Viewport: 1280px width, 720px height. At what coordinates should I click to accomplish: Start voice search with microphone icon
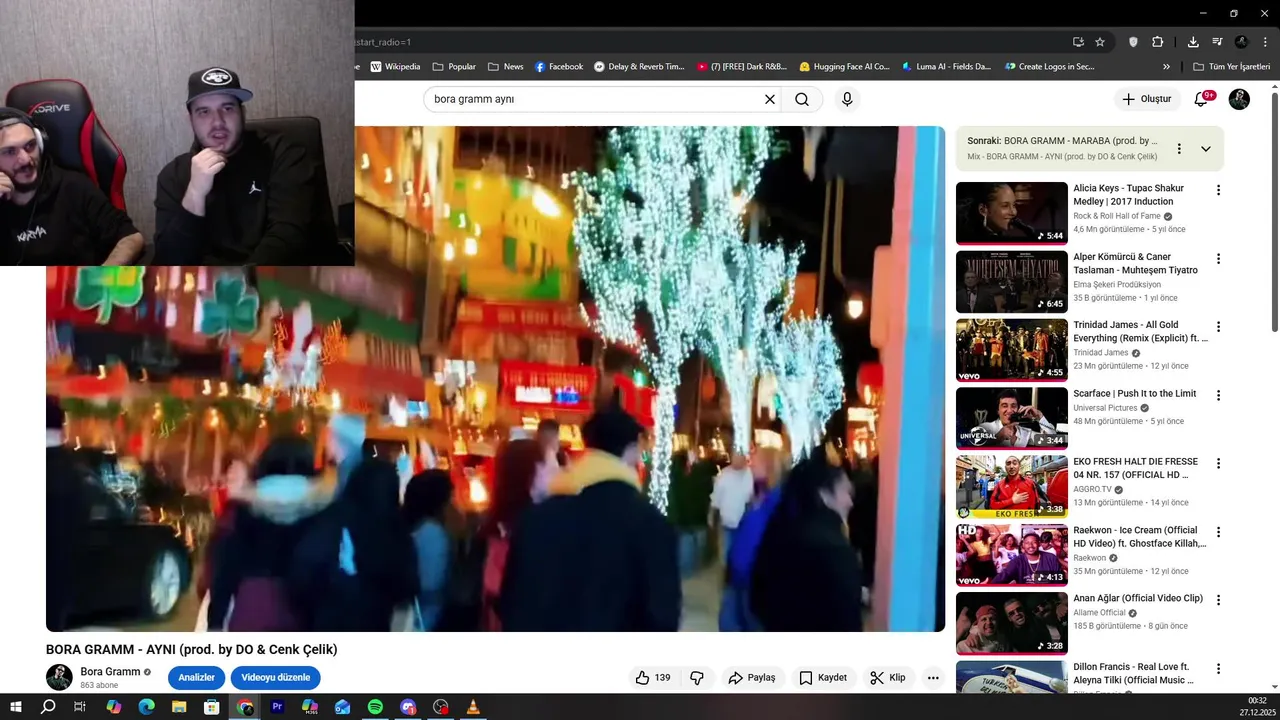click(847, 99)
